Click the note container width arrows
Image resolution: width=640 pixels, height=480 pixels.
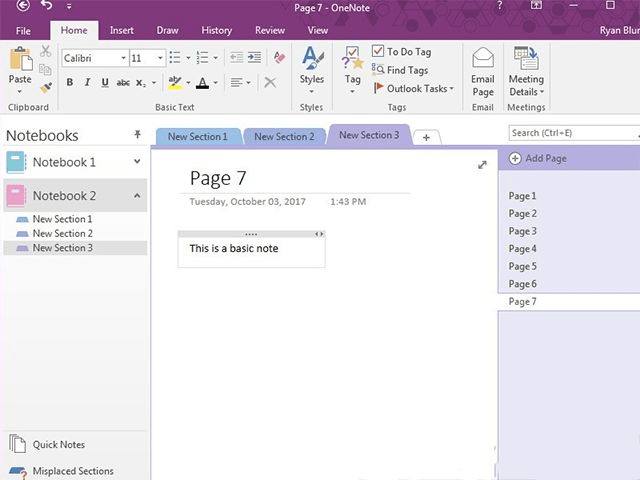tap(319, 234)
